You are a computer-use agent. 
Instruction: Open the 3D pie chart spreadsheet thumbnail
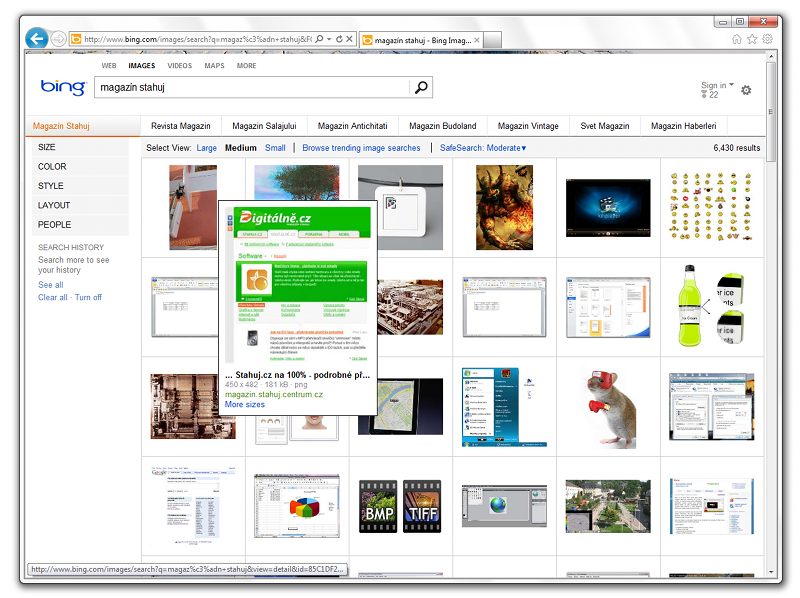point(297,506)
